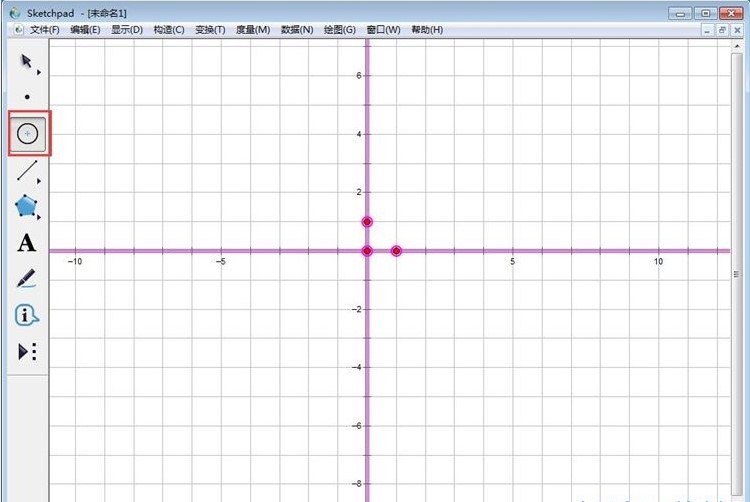The image size is (750, 502).
Task: Click the scroll up arrow on vertical scrollbar
Action: (739, 47)
